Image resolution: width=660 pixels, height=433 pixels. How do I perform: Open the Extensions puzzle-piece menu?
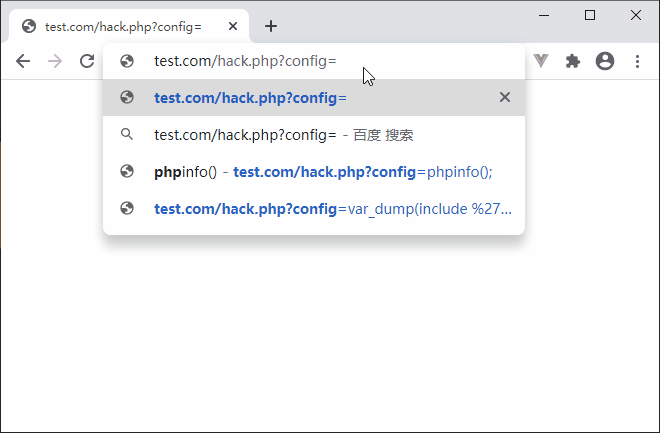pyautogui.click(x=572, y=61)
